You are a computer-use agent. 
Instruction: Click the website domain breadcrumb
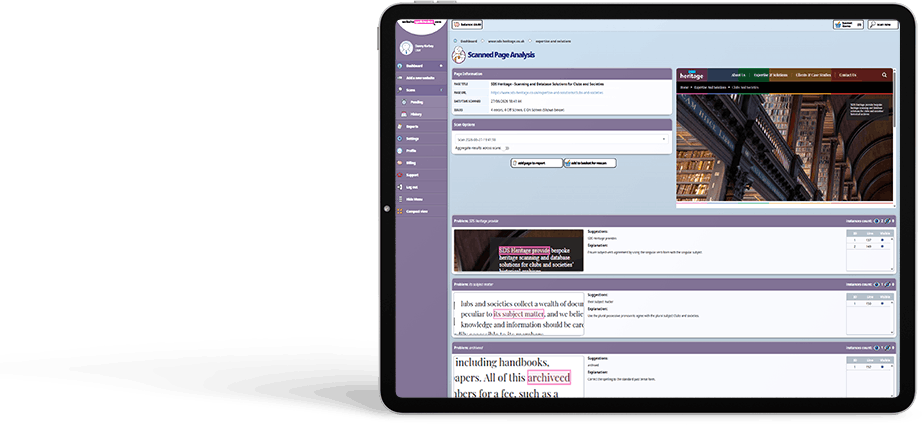coord(505,41)
